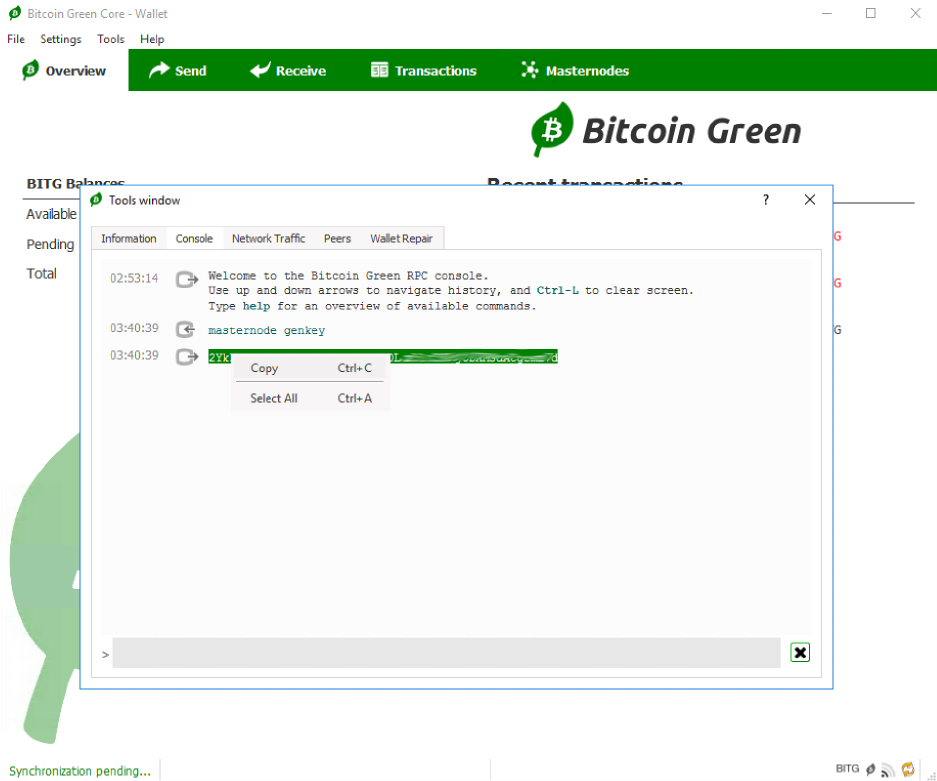Viewport: 937px width, 781px height.
Task: Click the 02:53:14 timestamp
Action: (134, 278)
